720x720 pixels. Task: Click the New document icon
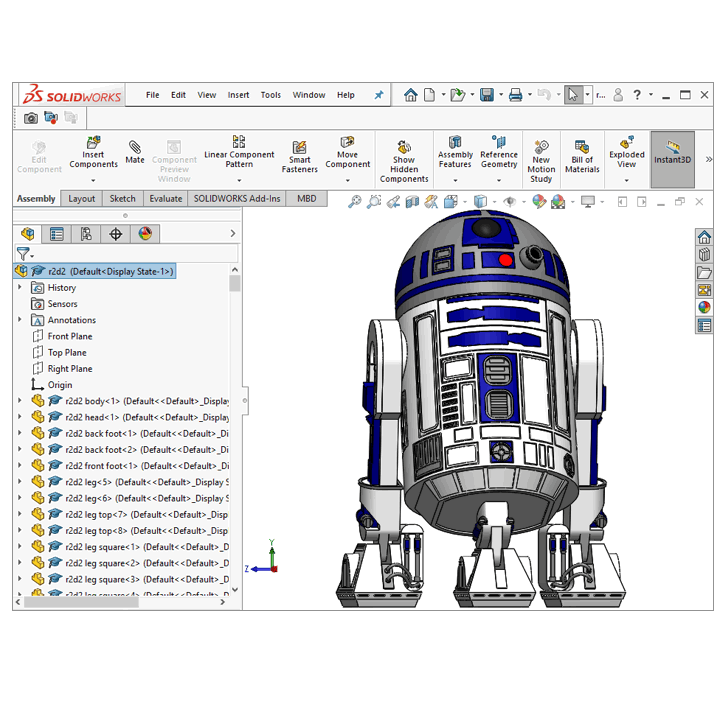click(x=429, y=95)
